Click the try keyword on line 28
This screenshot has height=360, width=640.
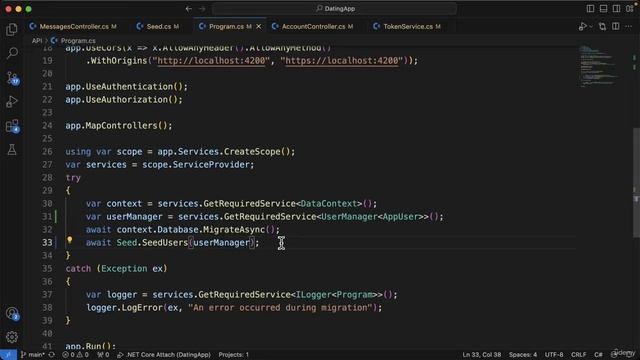(x=73, y=178)
